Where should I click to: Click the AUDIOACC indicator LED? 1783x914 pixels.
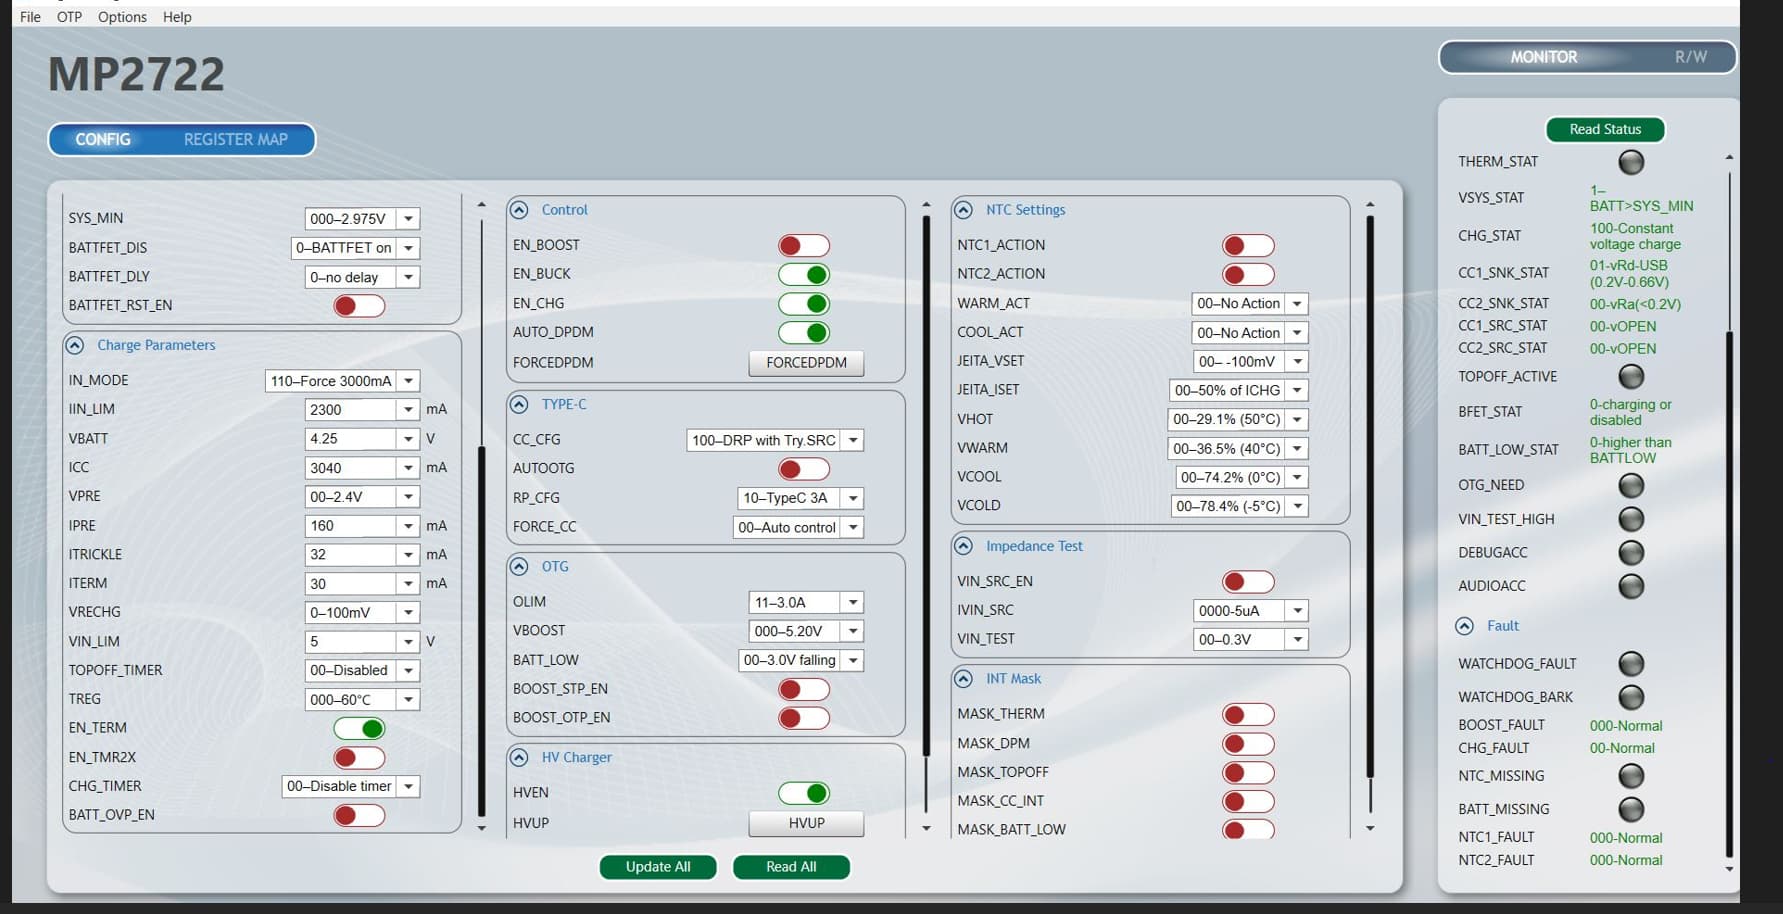(1631, 586)
